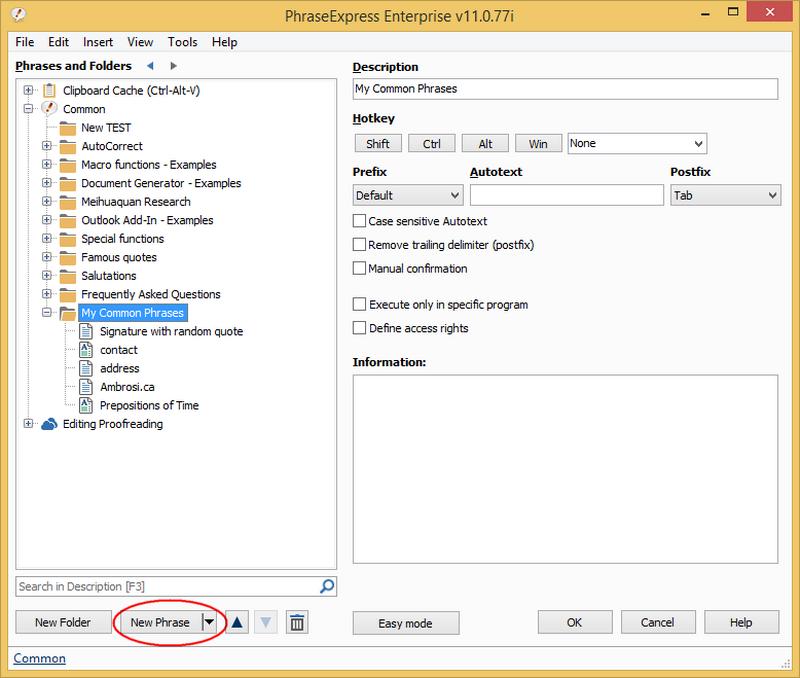Navigate forward with the right arrow

[173, 66]
